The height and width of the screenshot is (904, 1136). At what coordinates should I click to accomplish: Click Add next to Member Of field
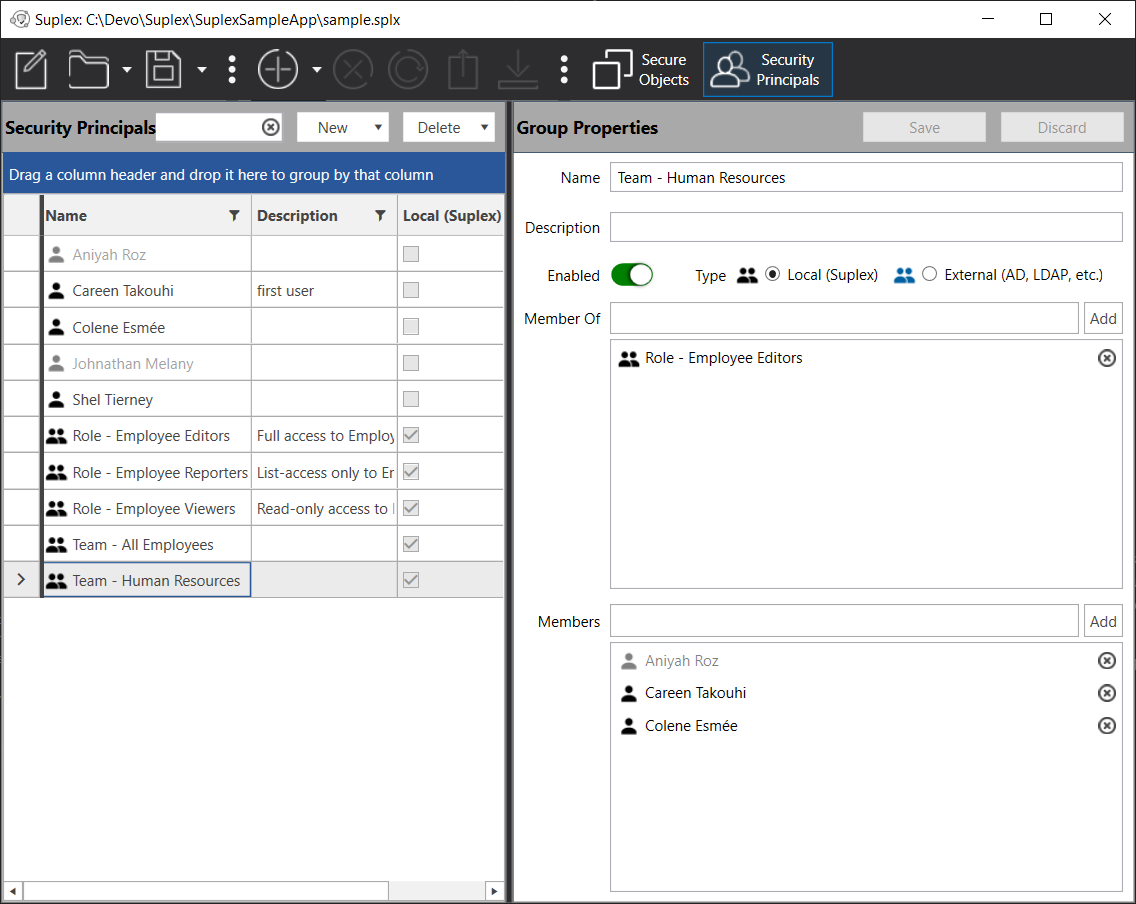click(x=1103, y=319)
